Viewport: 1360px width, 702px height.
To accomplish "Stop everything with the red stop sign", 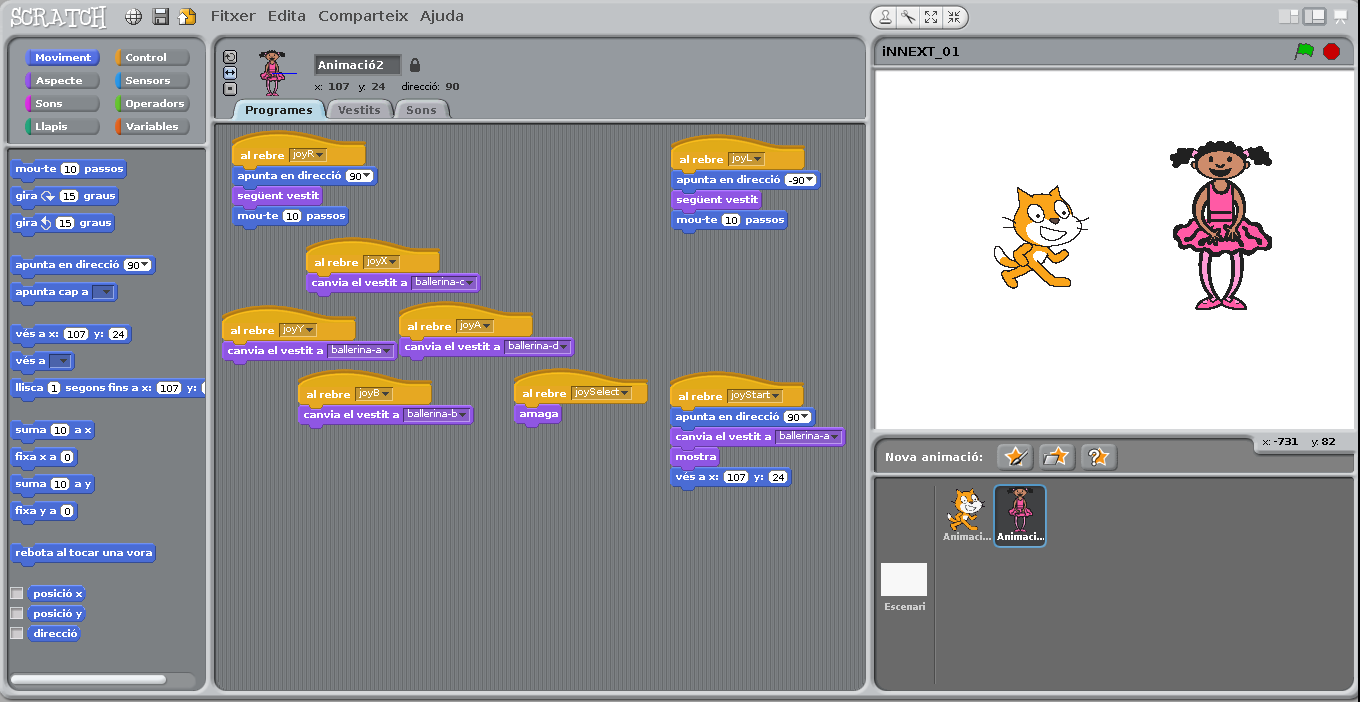I will point(1331,51).
